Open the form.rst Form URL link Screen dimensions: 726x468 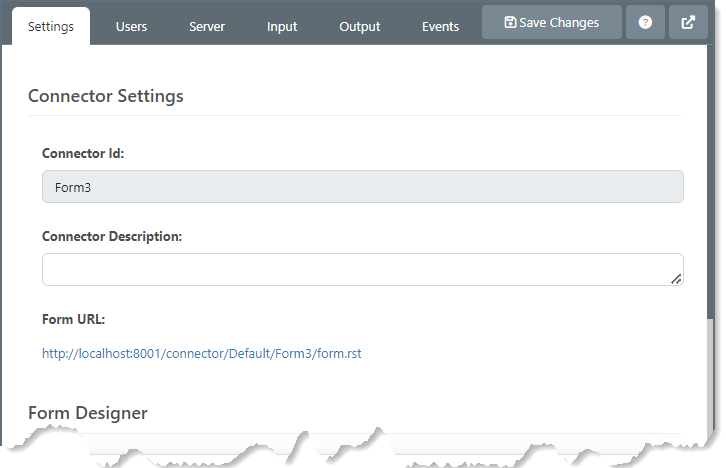pos(201,354)
